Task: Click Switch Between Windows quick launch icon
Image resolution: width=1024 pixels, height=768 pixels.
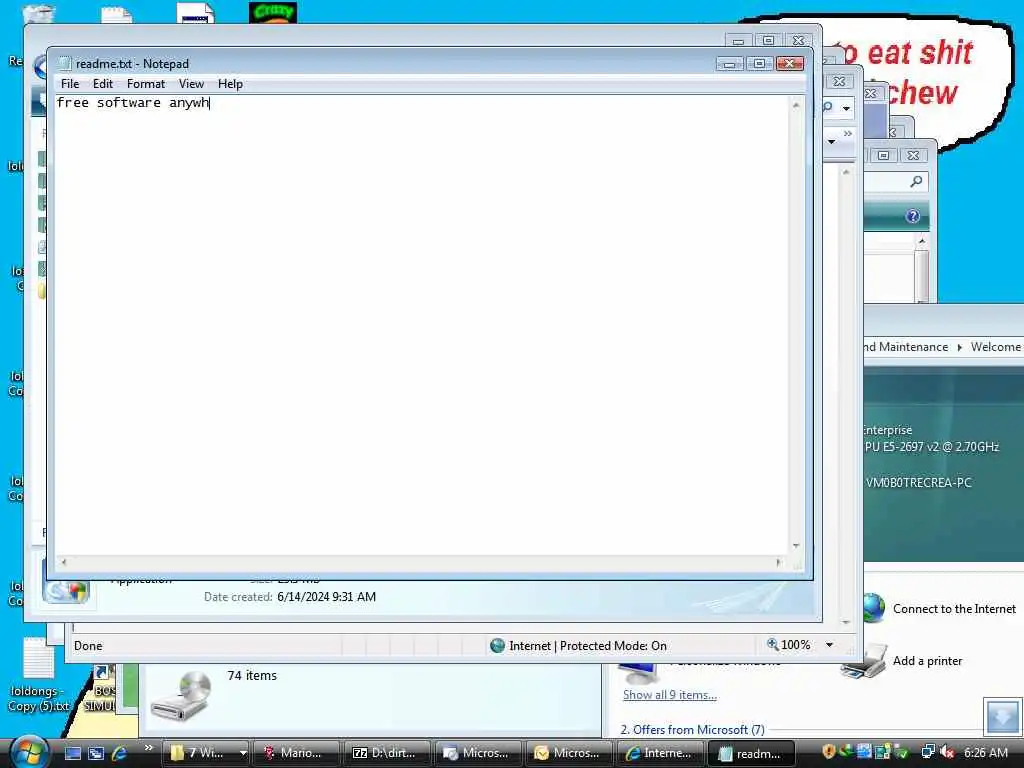Action: click(x=96, y=753)
